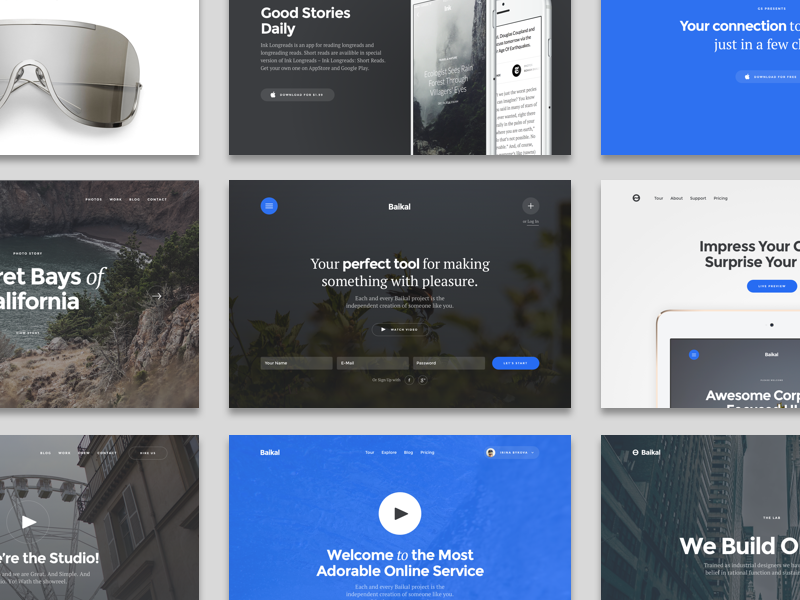800x600 pixels.
Task: Click the round logo icon left of Tour, About
Action: (x=636, y=198)
